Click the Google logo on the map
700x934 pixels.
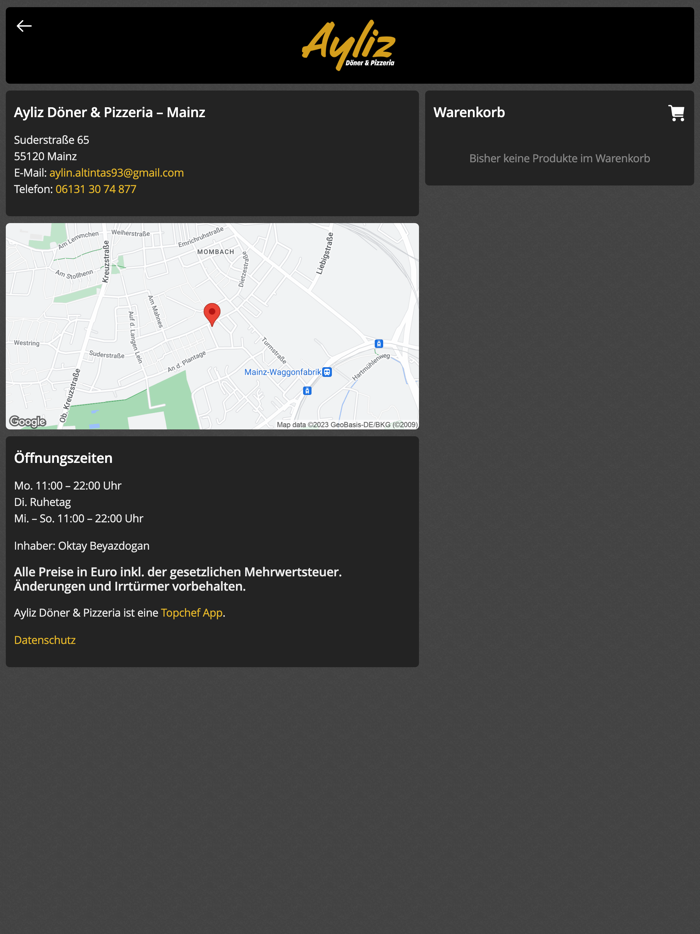click(27, 422)
